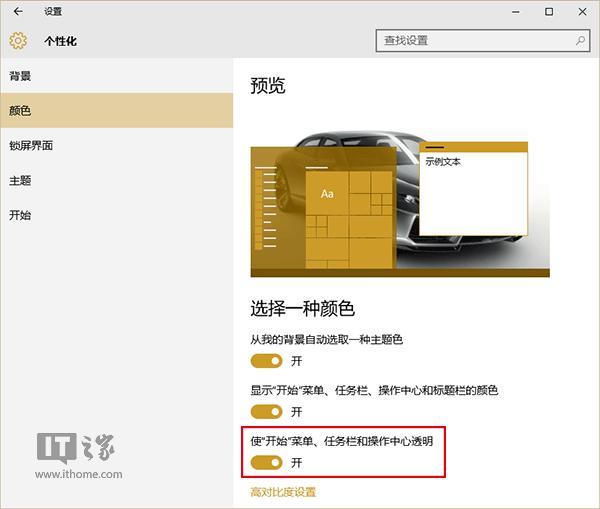Disable the 使"开始"菜单 透明 transparency switch

click(x=266, y=462)
